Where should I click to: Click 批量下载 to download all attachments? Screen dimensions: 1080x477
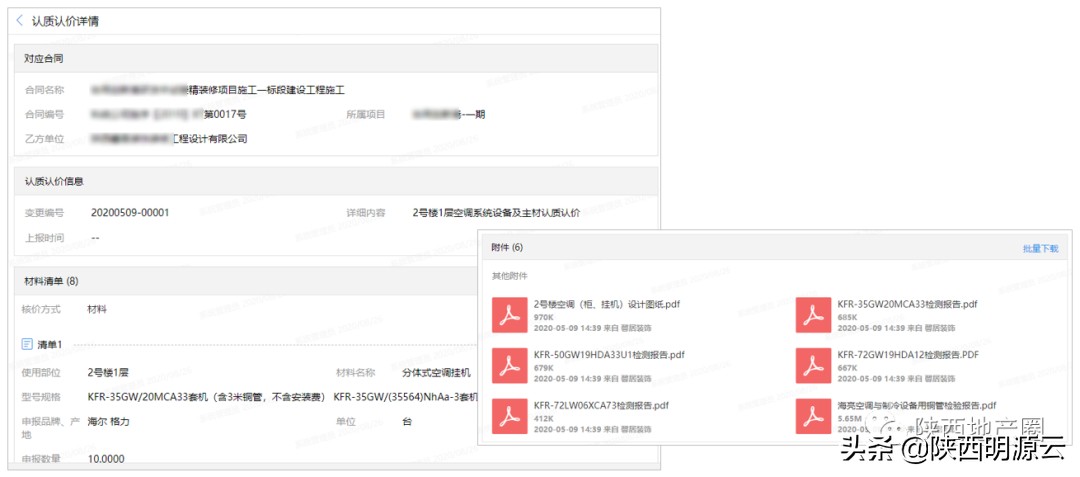tap(1041, 248)
